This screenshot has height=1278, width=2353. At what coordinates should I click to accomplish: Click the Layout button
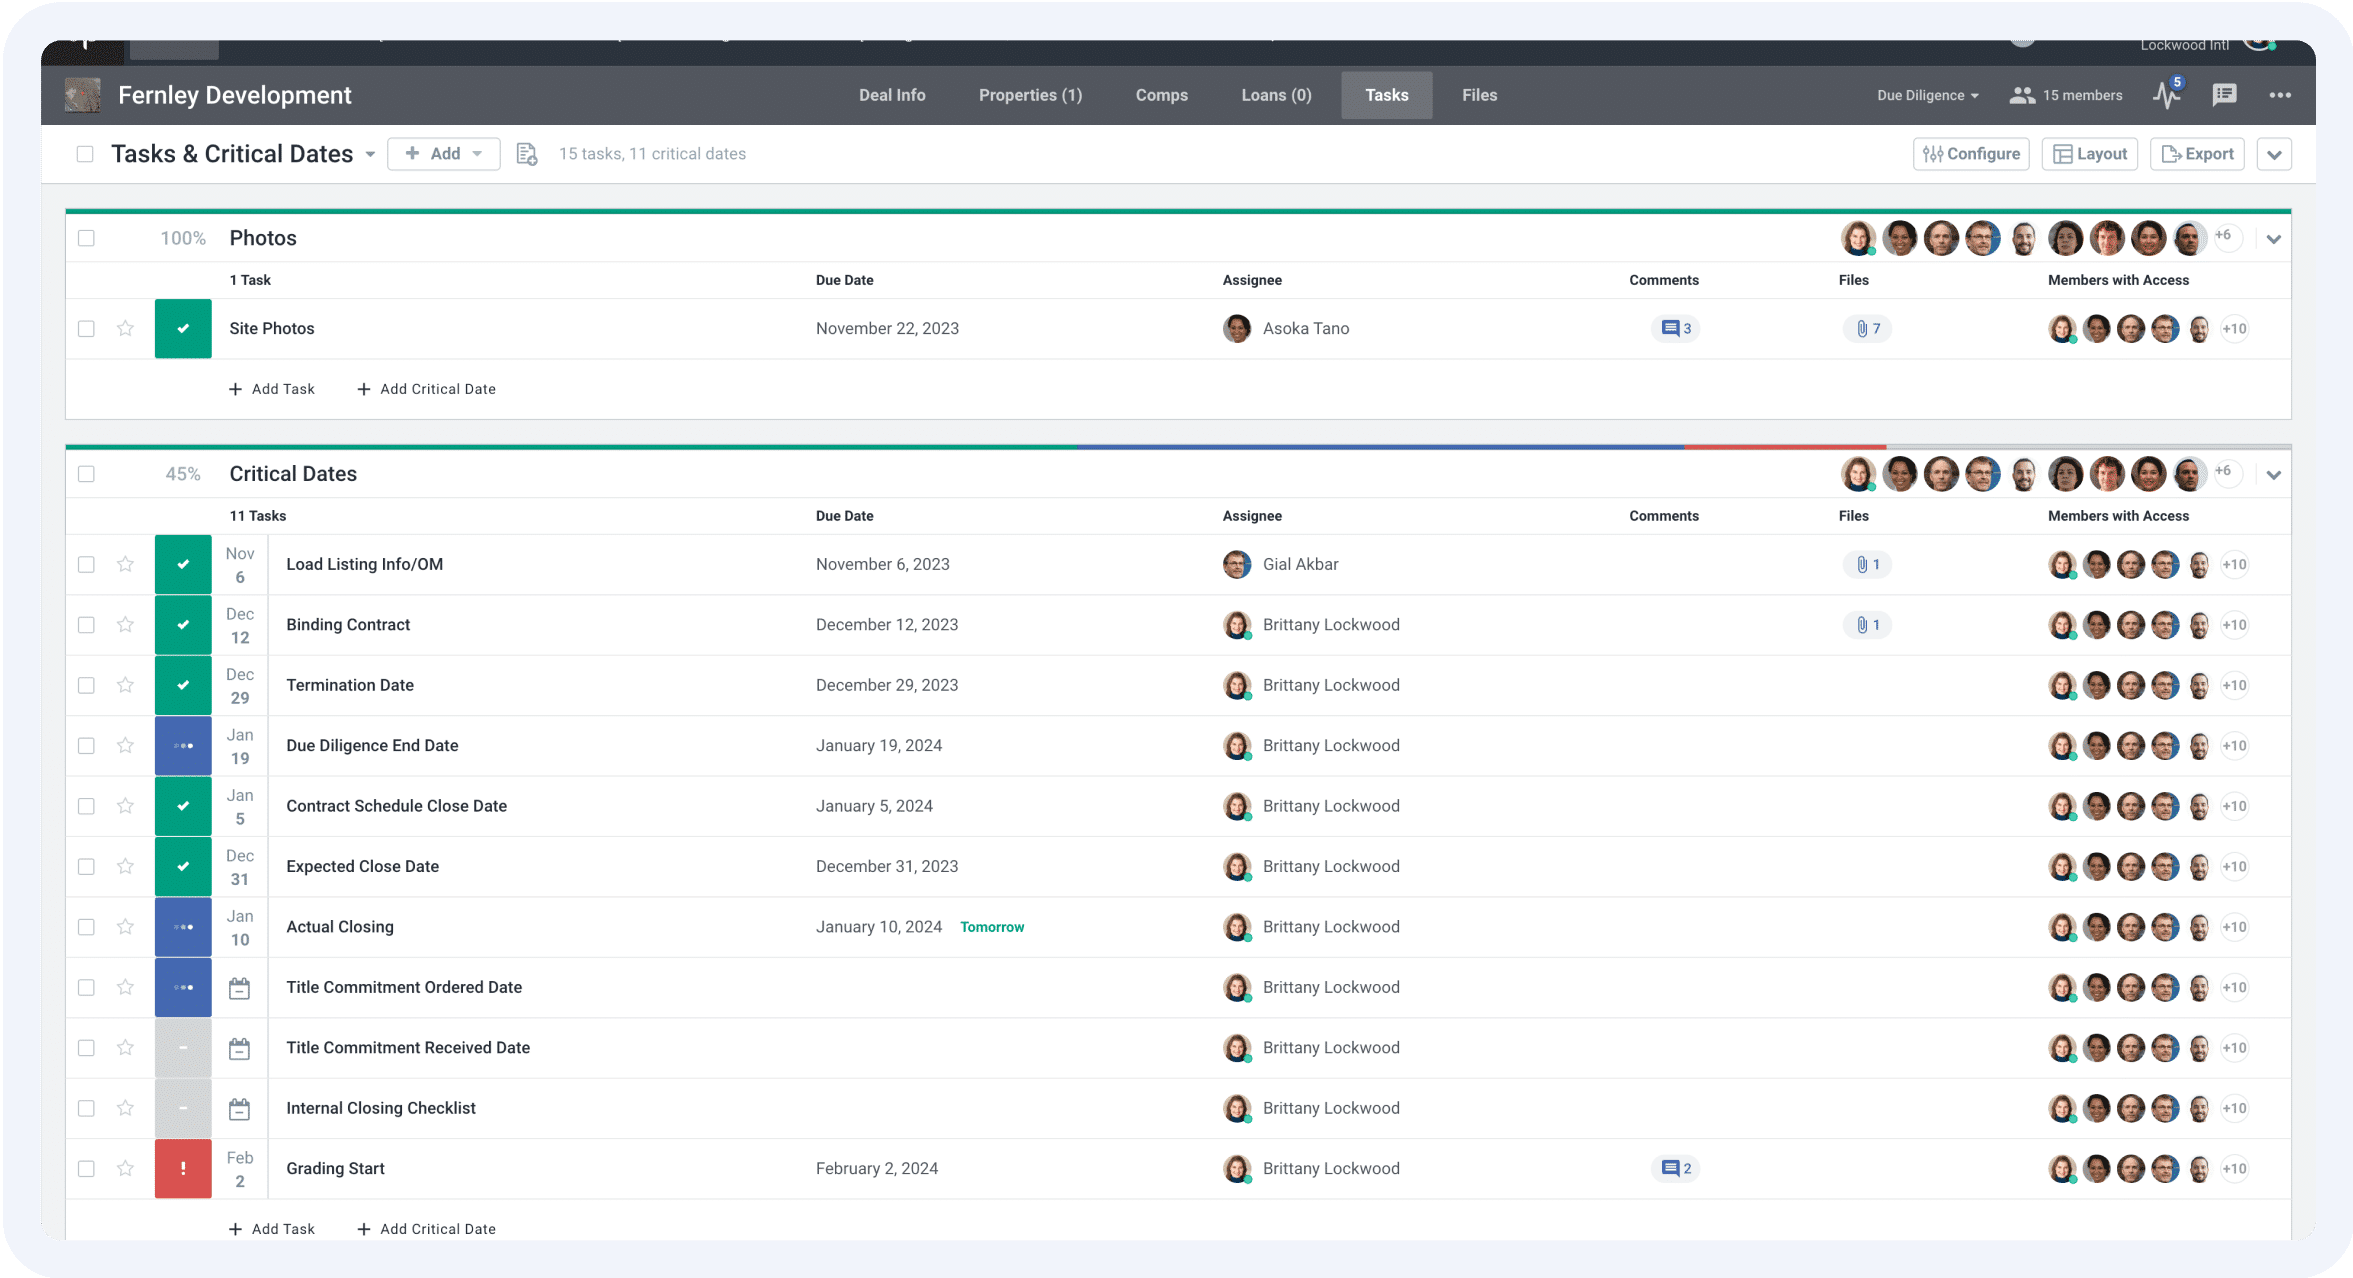(x=2089, y=154)
